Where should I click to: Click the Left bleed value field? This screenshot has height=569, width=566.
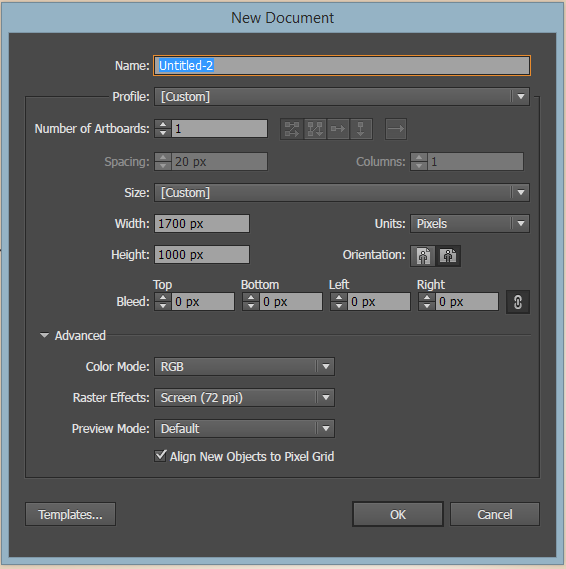(x=379, y=302)
